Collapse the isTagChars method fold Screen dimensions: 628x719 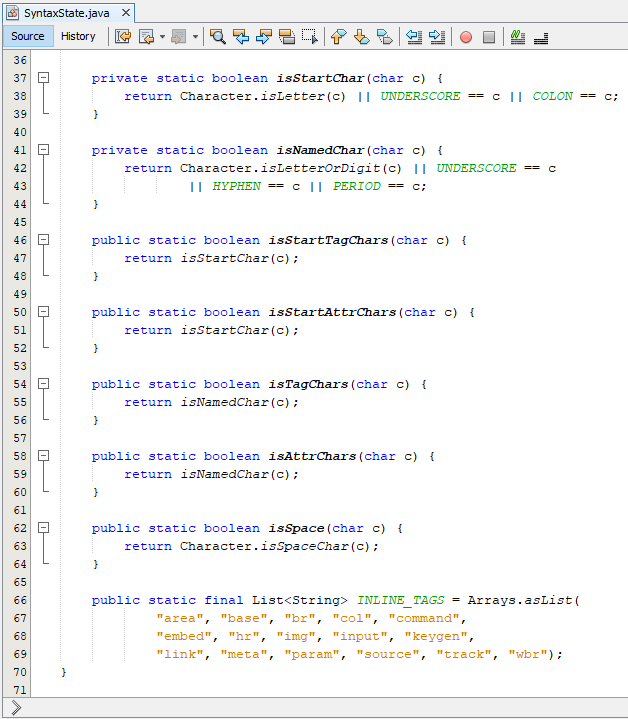pos(43,383)
